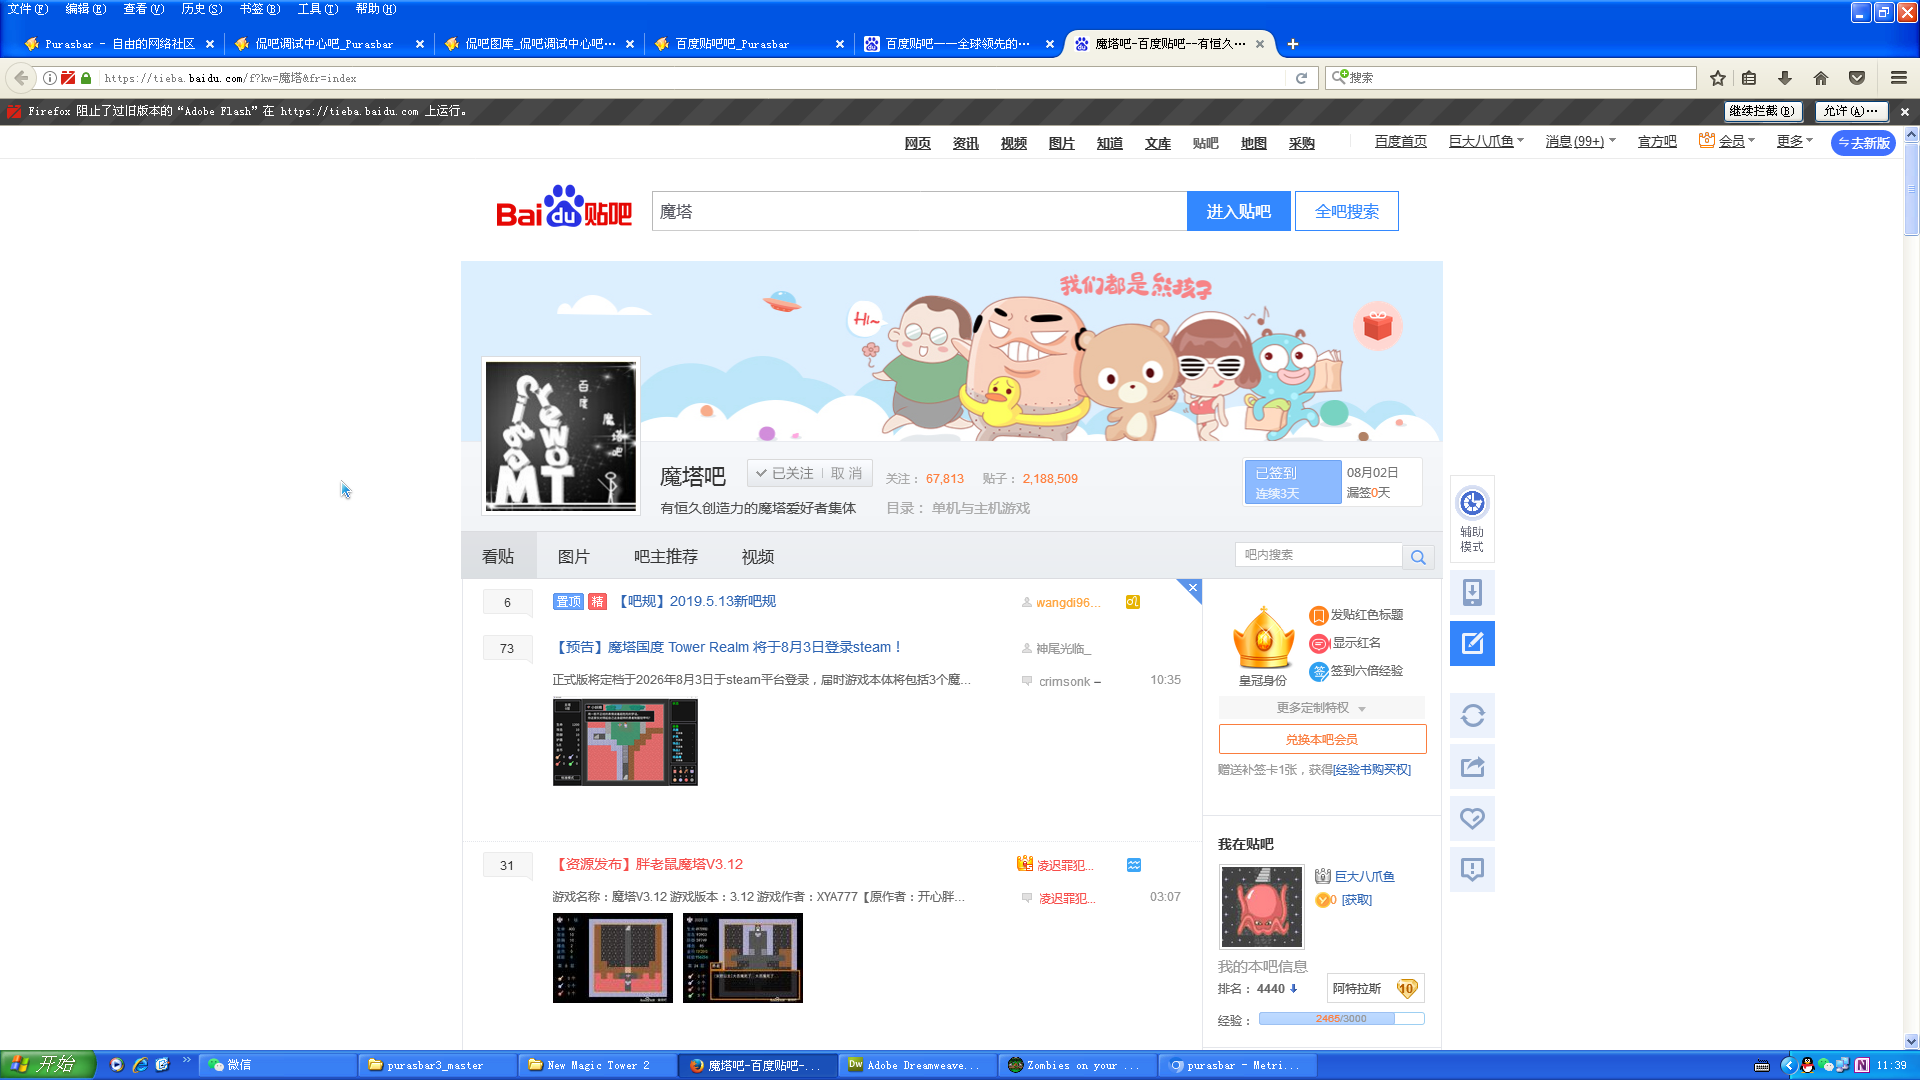Click the share sidebar icon
Image resolution: width=1920 pixels, height=1080 pixels.
click(1472, 767)
